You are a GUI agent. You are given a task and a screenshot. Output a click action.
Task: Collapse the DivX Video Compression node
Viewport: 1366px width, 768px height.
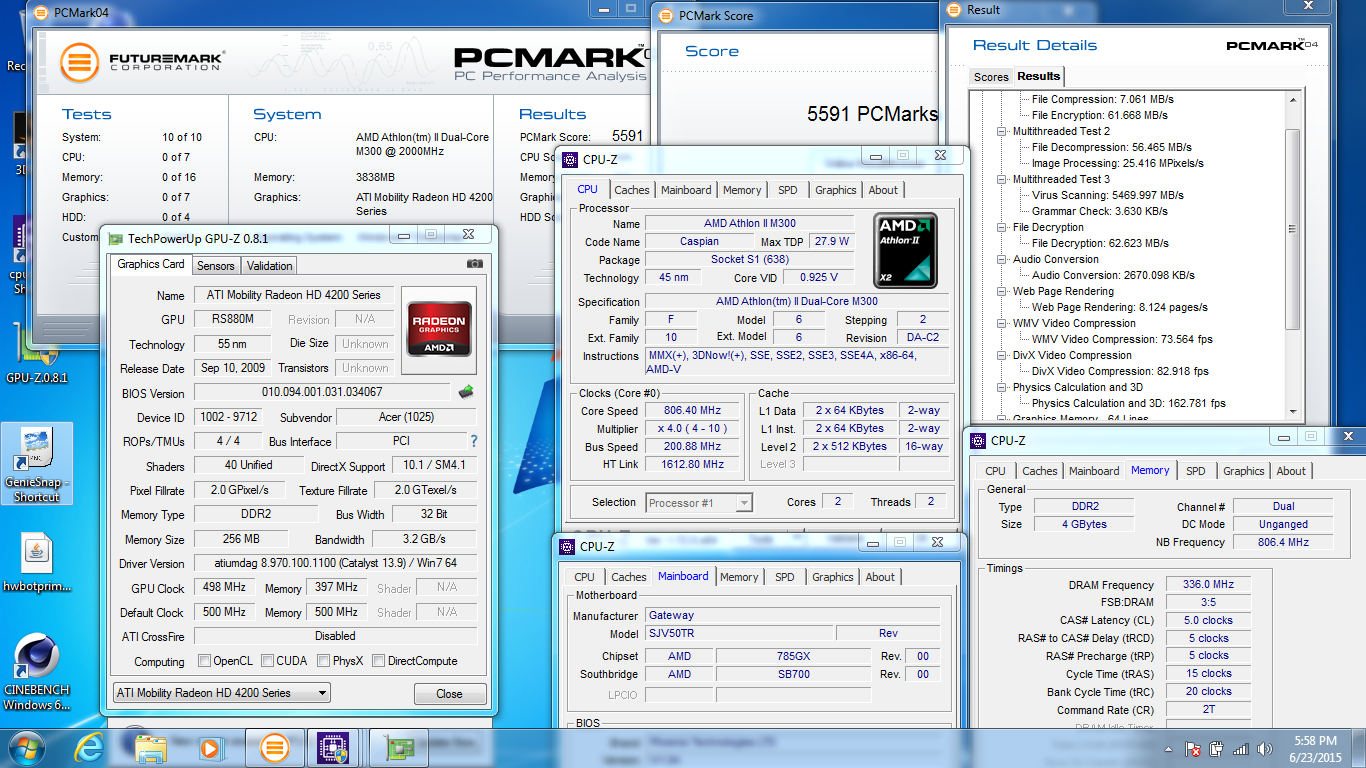point(1003,355)
